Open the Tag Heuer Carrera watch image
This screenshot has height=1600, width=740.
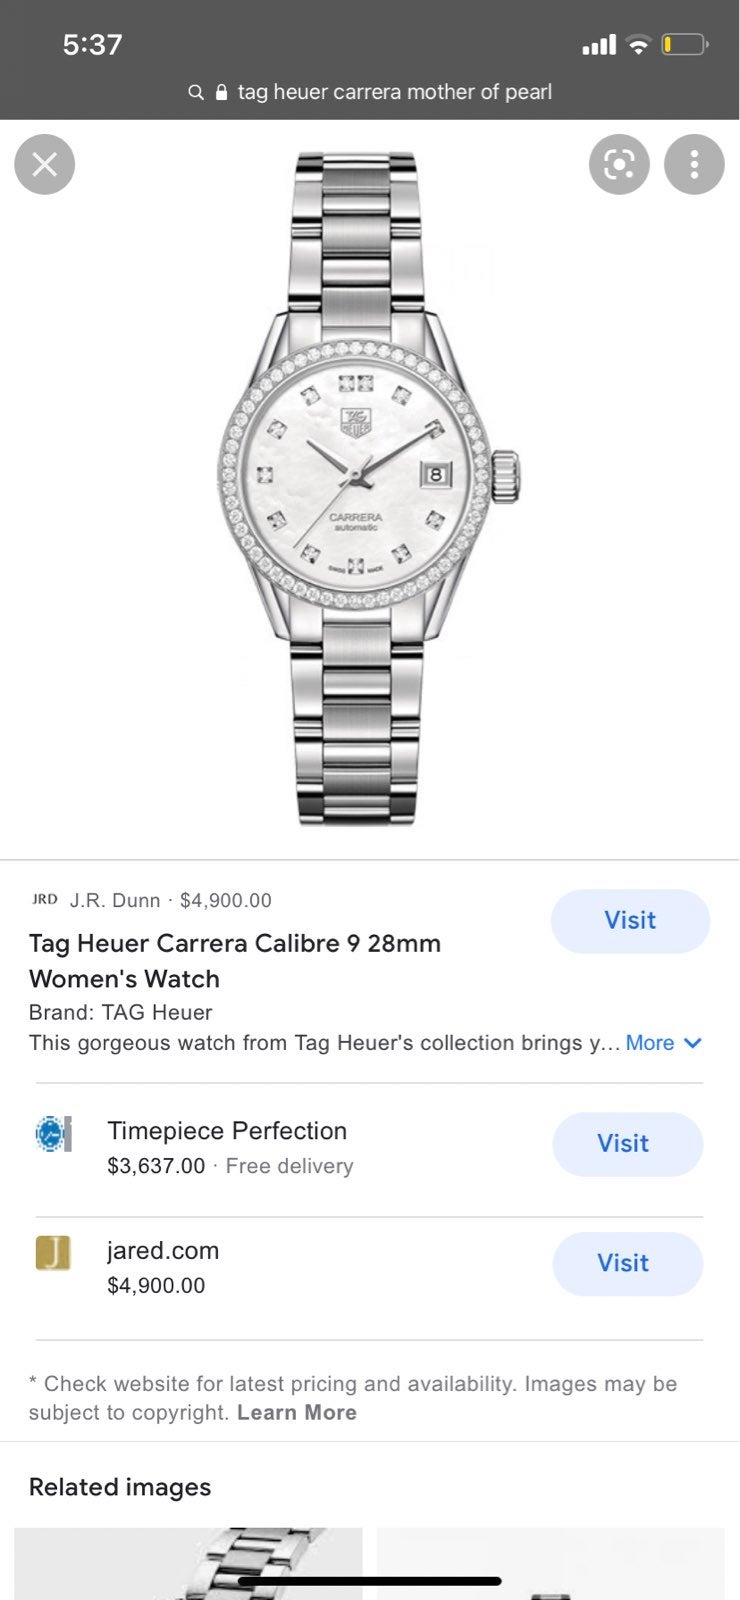(x=369, y=489)
